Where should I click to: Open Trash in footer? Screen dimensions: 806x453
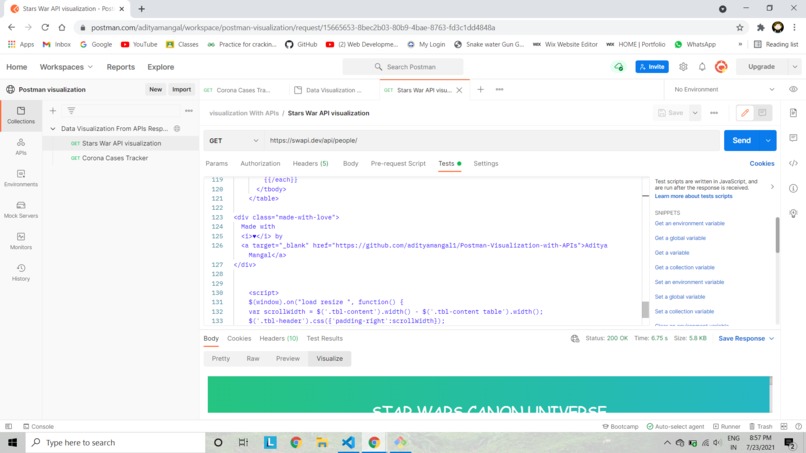(760, 426)
